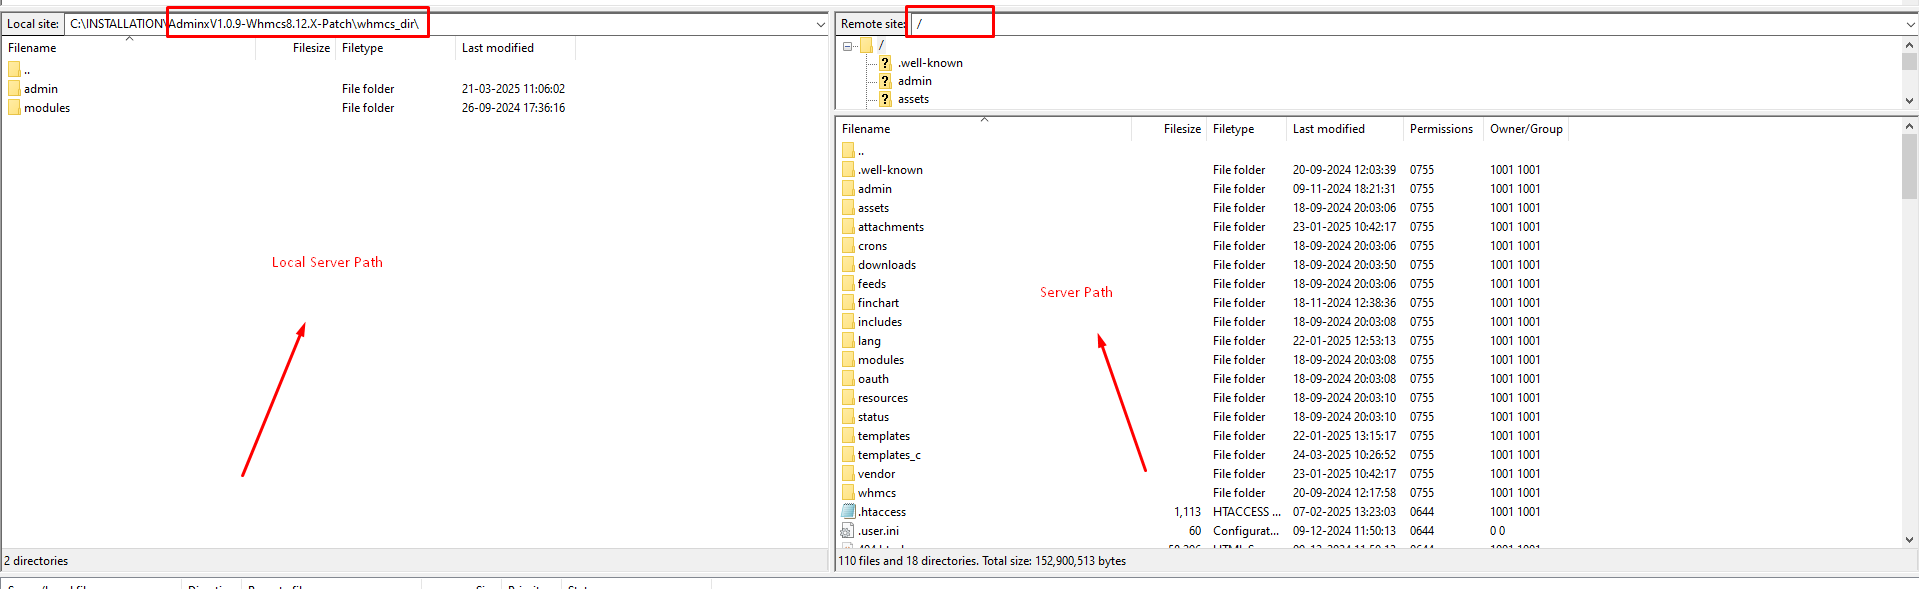1919x589 pixels.
Task: Collapse the root node in remote tree
Action: tap(848, 46)
